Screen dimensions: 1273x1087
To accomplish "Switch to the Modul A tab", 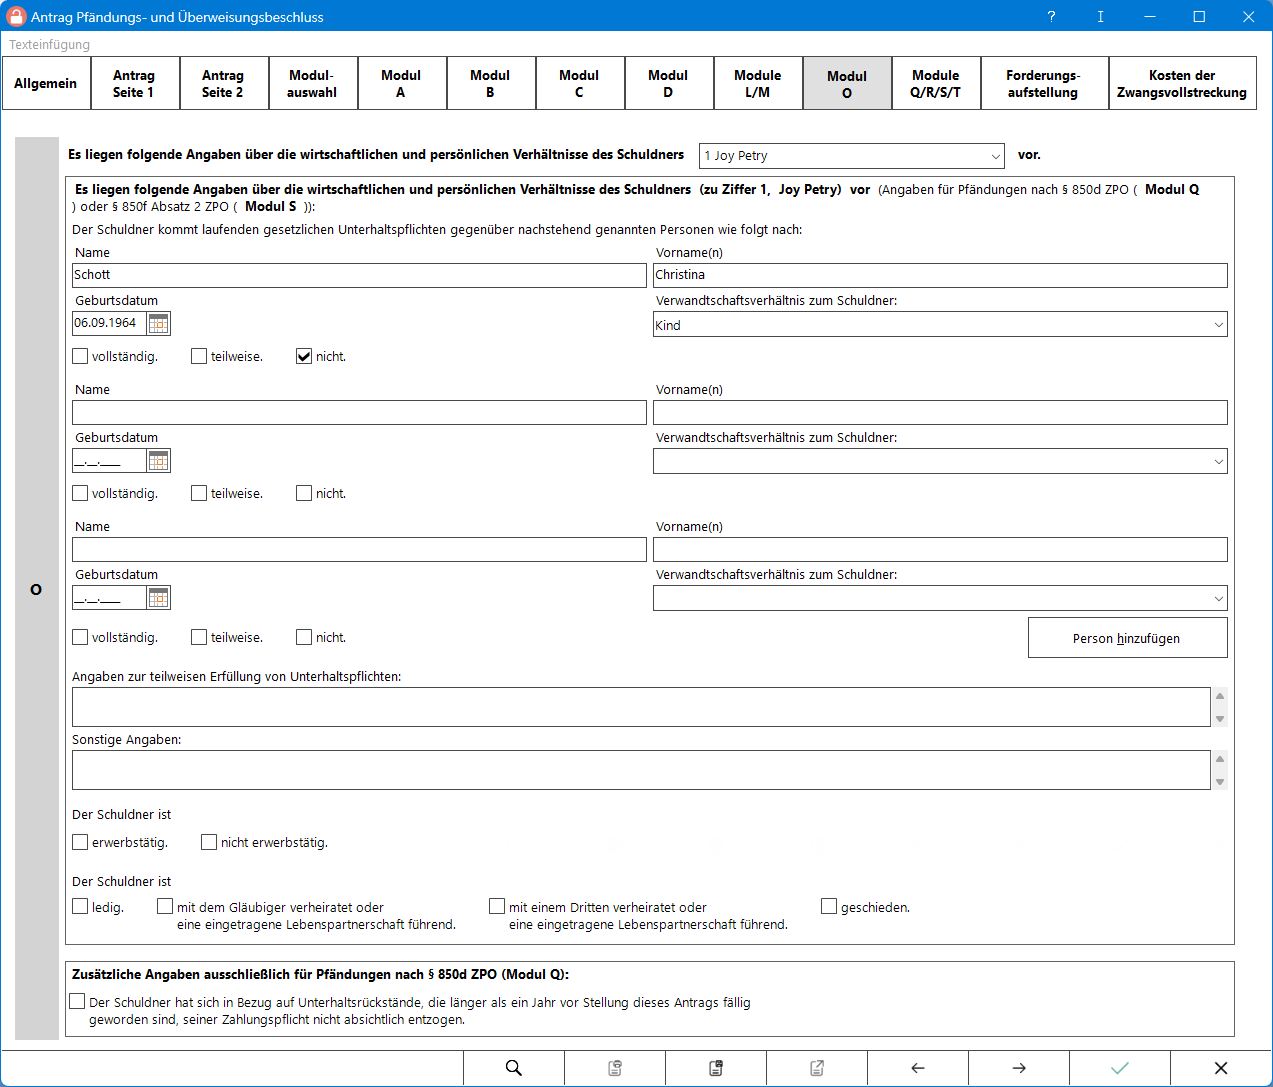I will [x=401, y=83].
